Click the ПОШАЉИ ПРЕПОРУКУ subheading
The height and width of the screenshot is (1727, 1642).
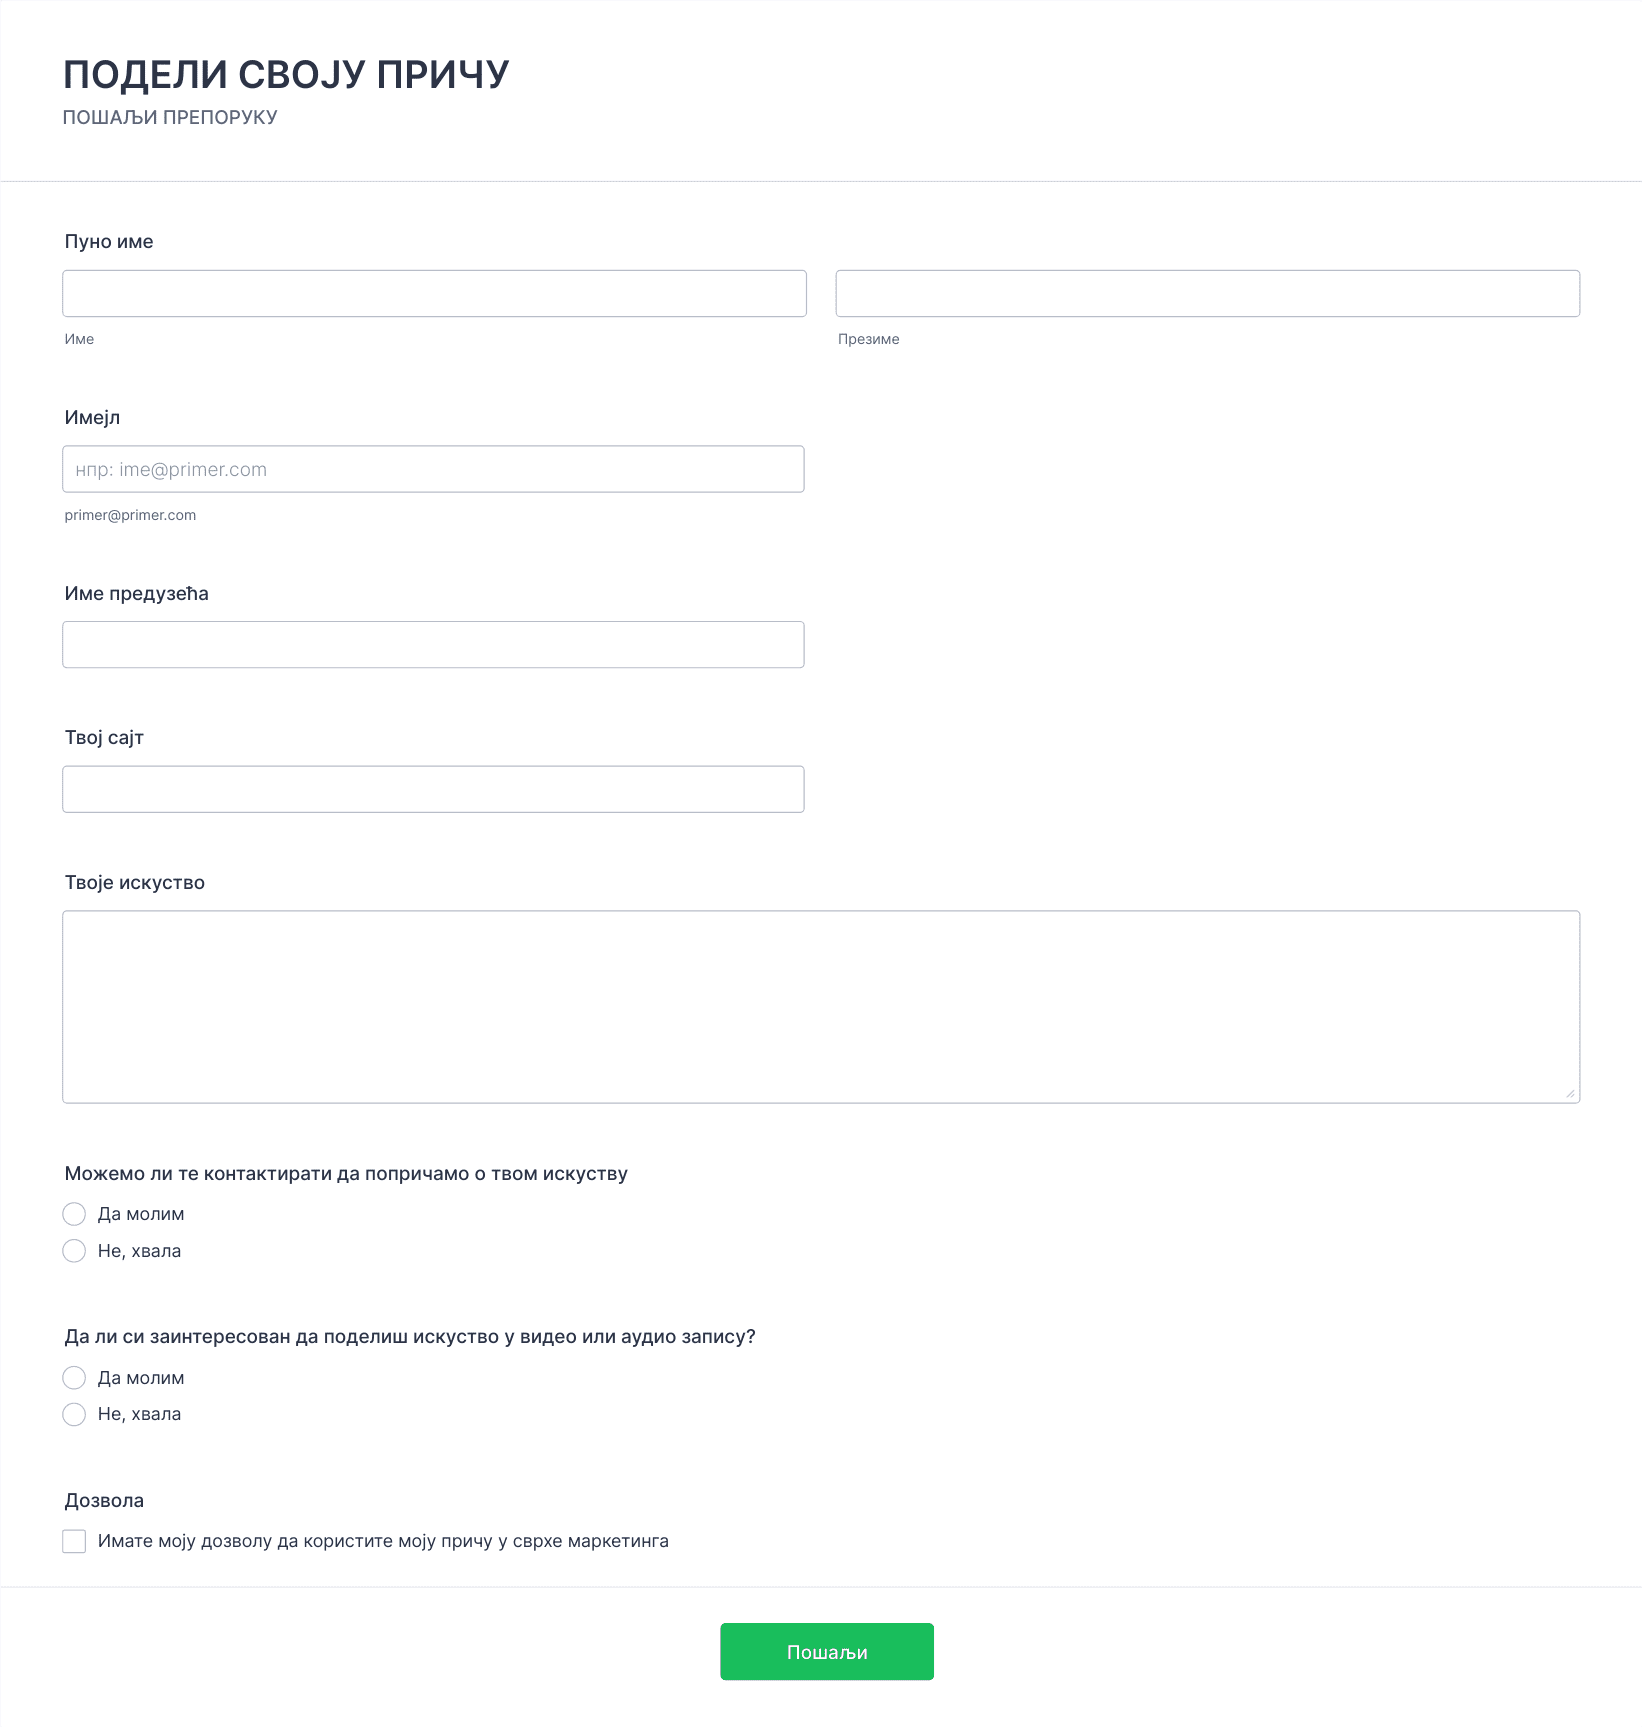170,117
